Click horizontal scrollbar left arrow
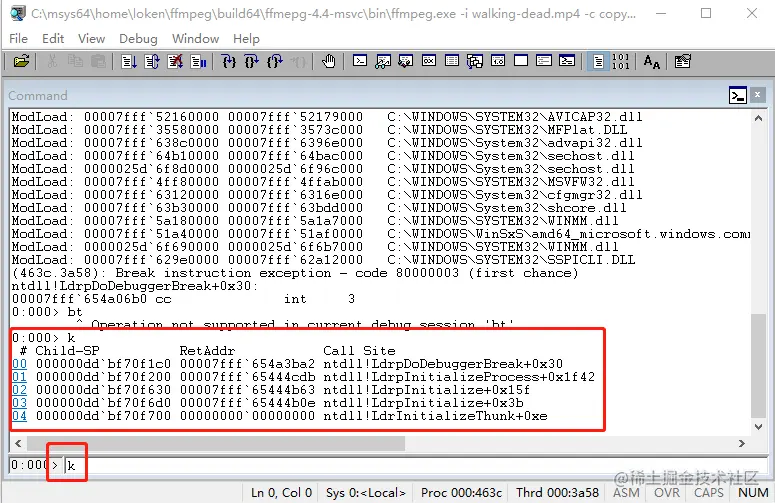 coord(18,443)
